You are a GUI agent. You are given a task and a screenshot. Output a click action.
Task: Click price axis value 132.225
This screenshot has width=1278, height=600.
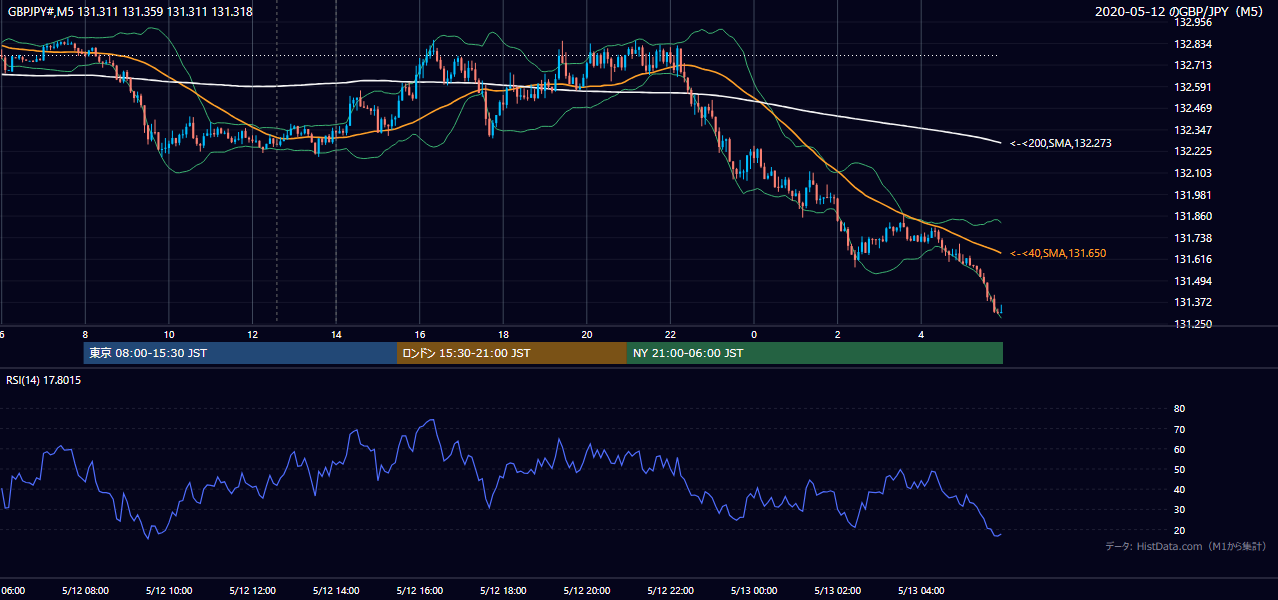tap(1193, 152)
